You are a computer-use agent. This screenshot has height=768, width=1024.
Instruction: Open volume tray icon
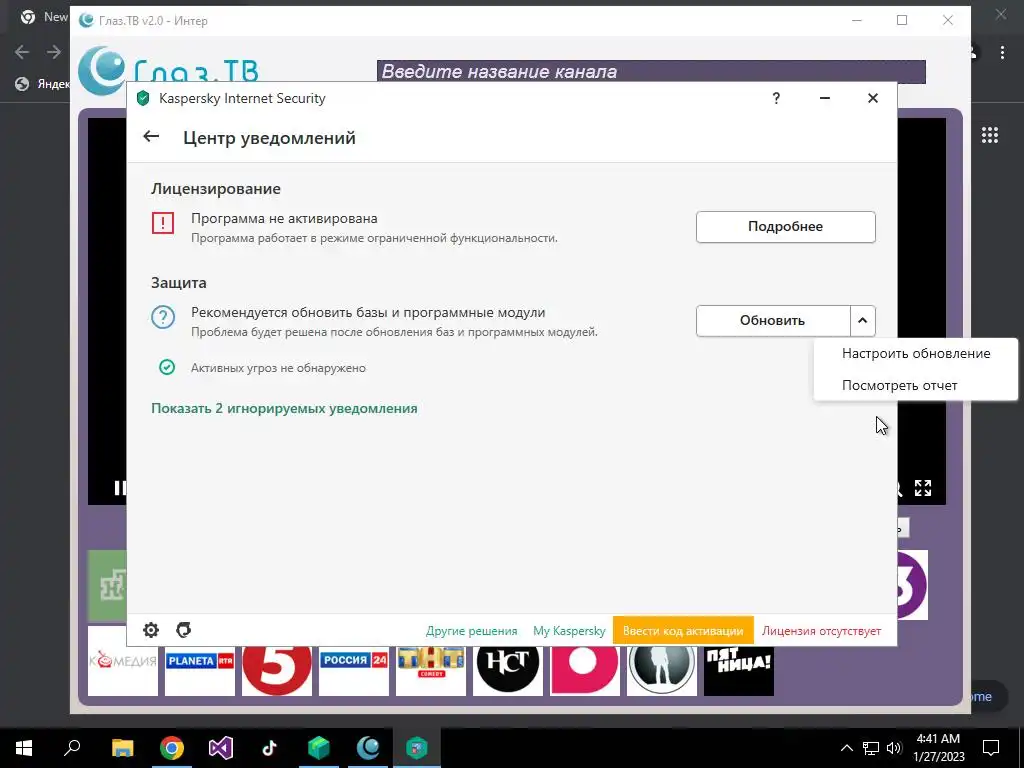tap(895, 748)
